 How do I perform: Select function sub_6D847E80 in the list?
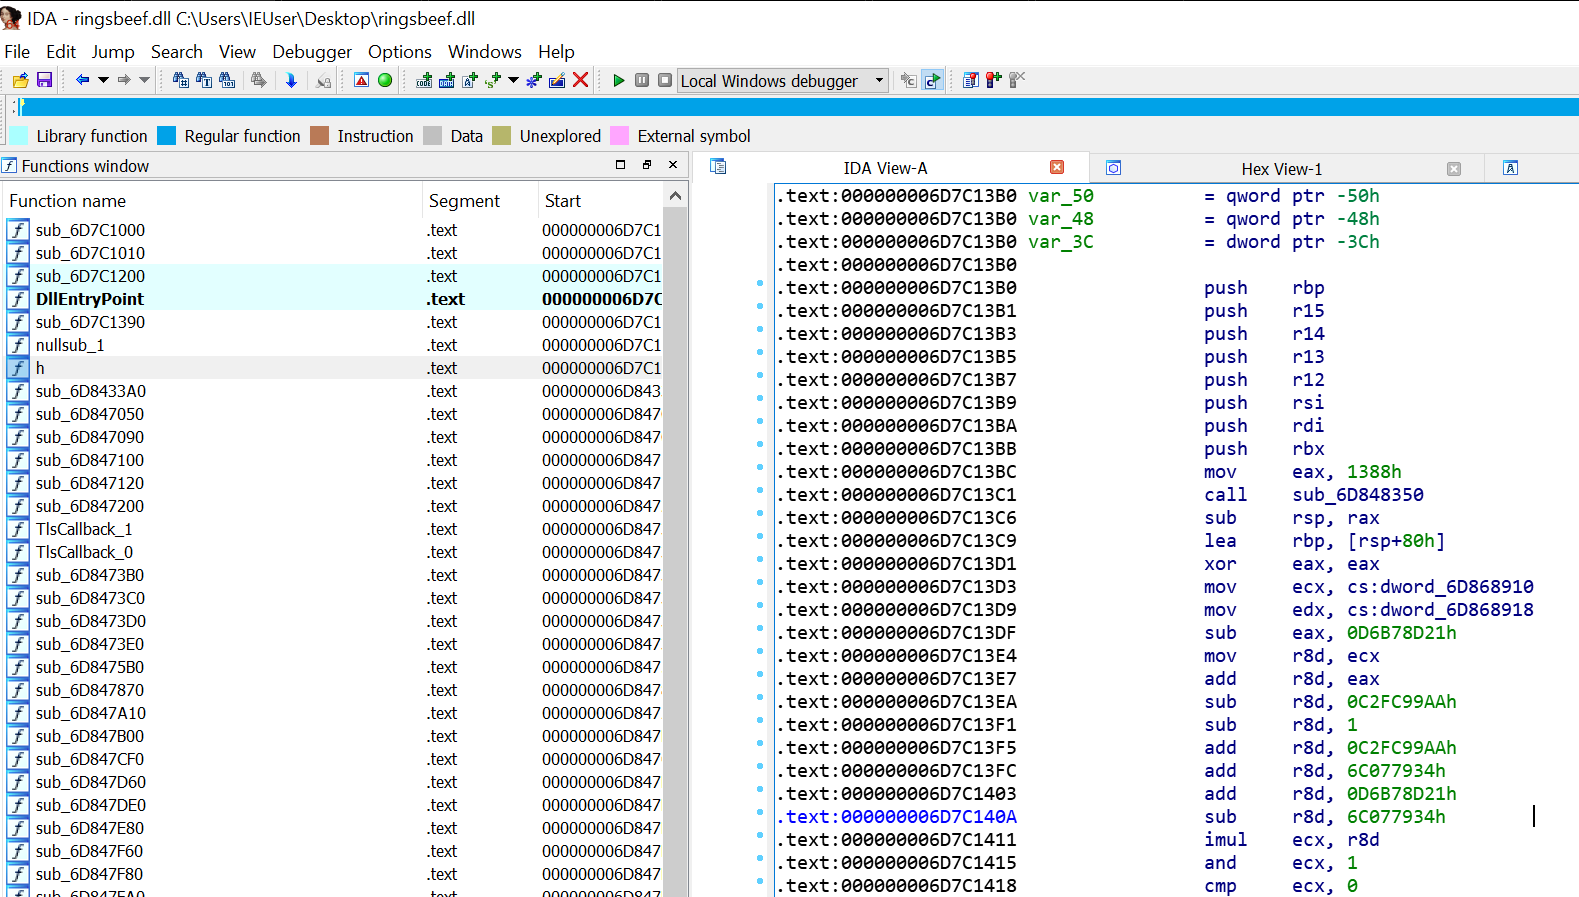tap(332, 828)
